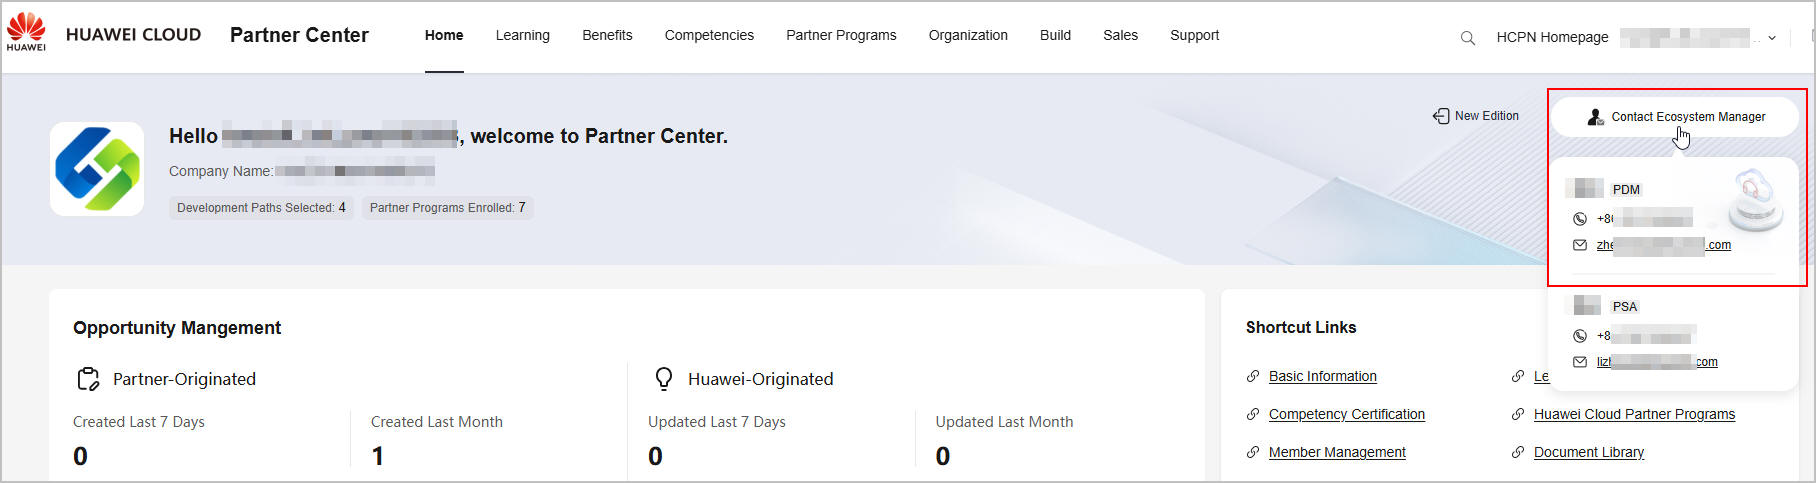Open the Contact Ecosystem Manager dropdown

coord(1676,117)
